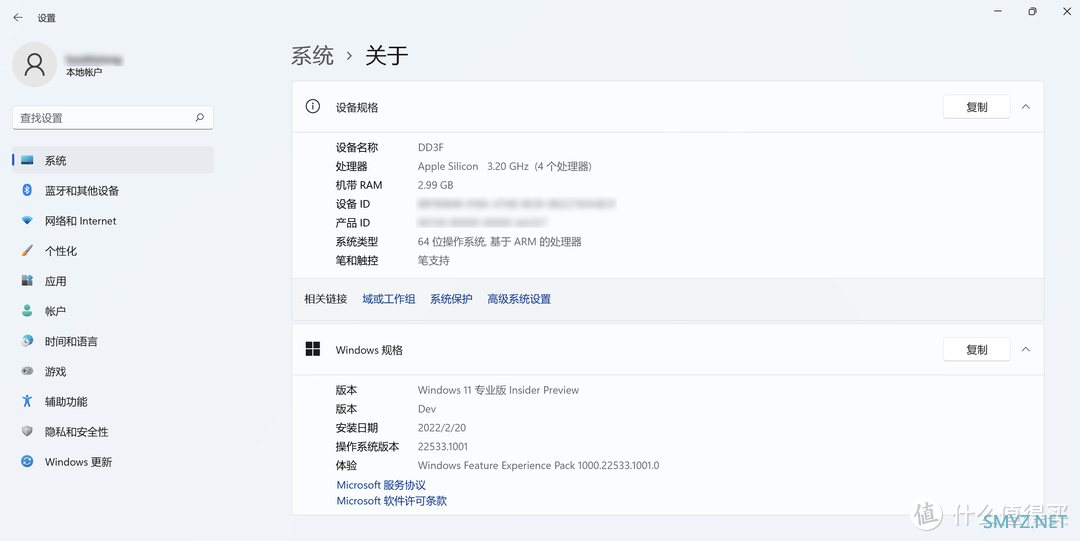
Task: Click the Accounts person icon
Action: 27,311
